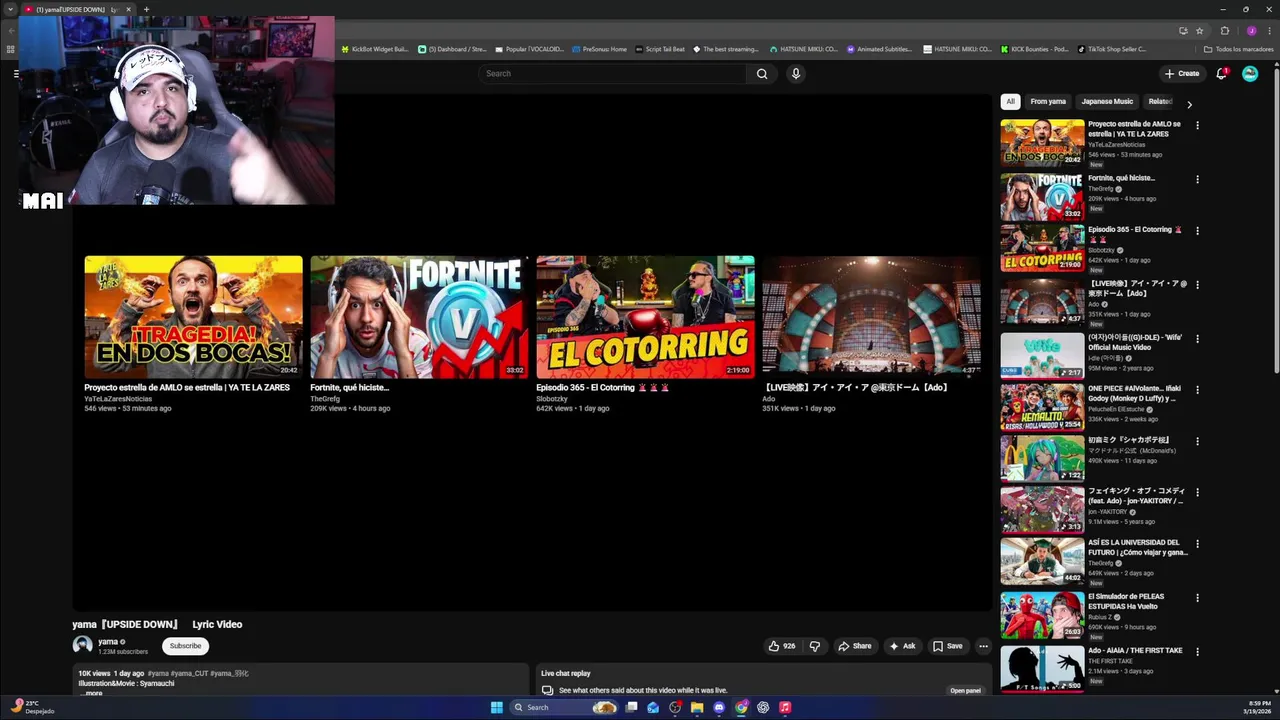Screen dimensions: 1280x720
Task: Play the Fortnite endscreen video thumbnail
Action: [x=419, y=317]
